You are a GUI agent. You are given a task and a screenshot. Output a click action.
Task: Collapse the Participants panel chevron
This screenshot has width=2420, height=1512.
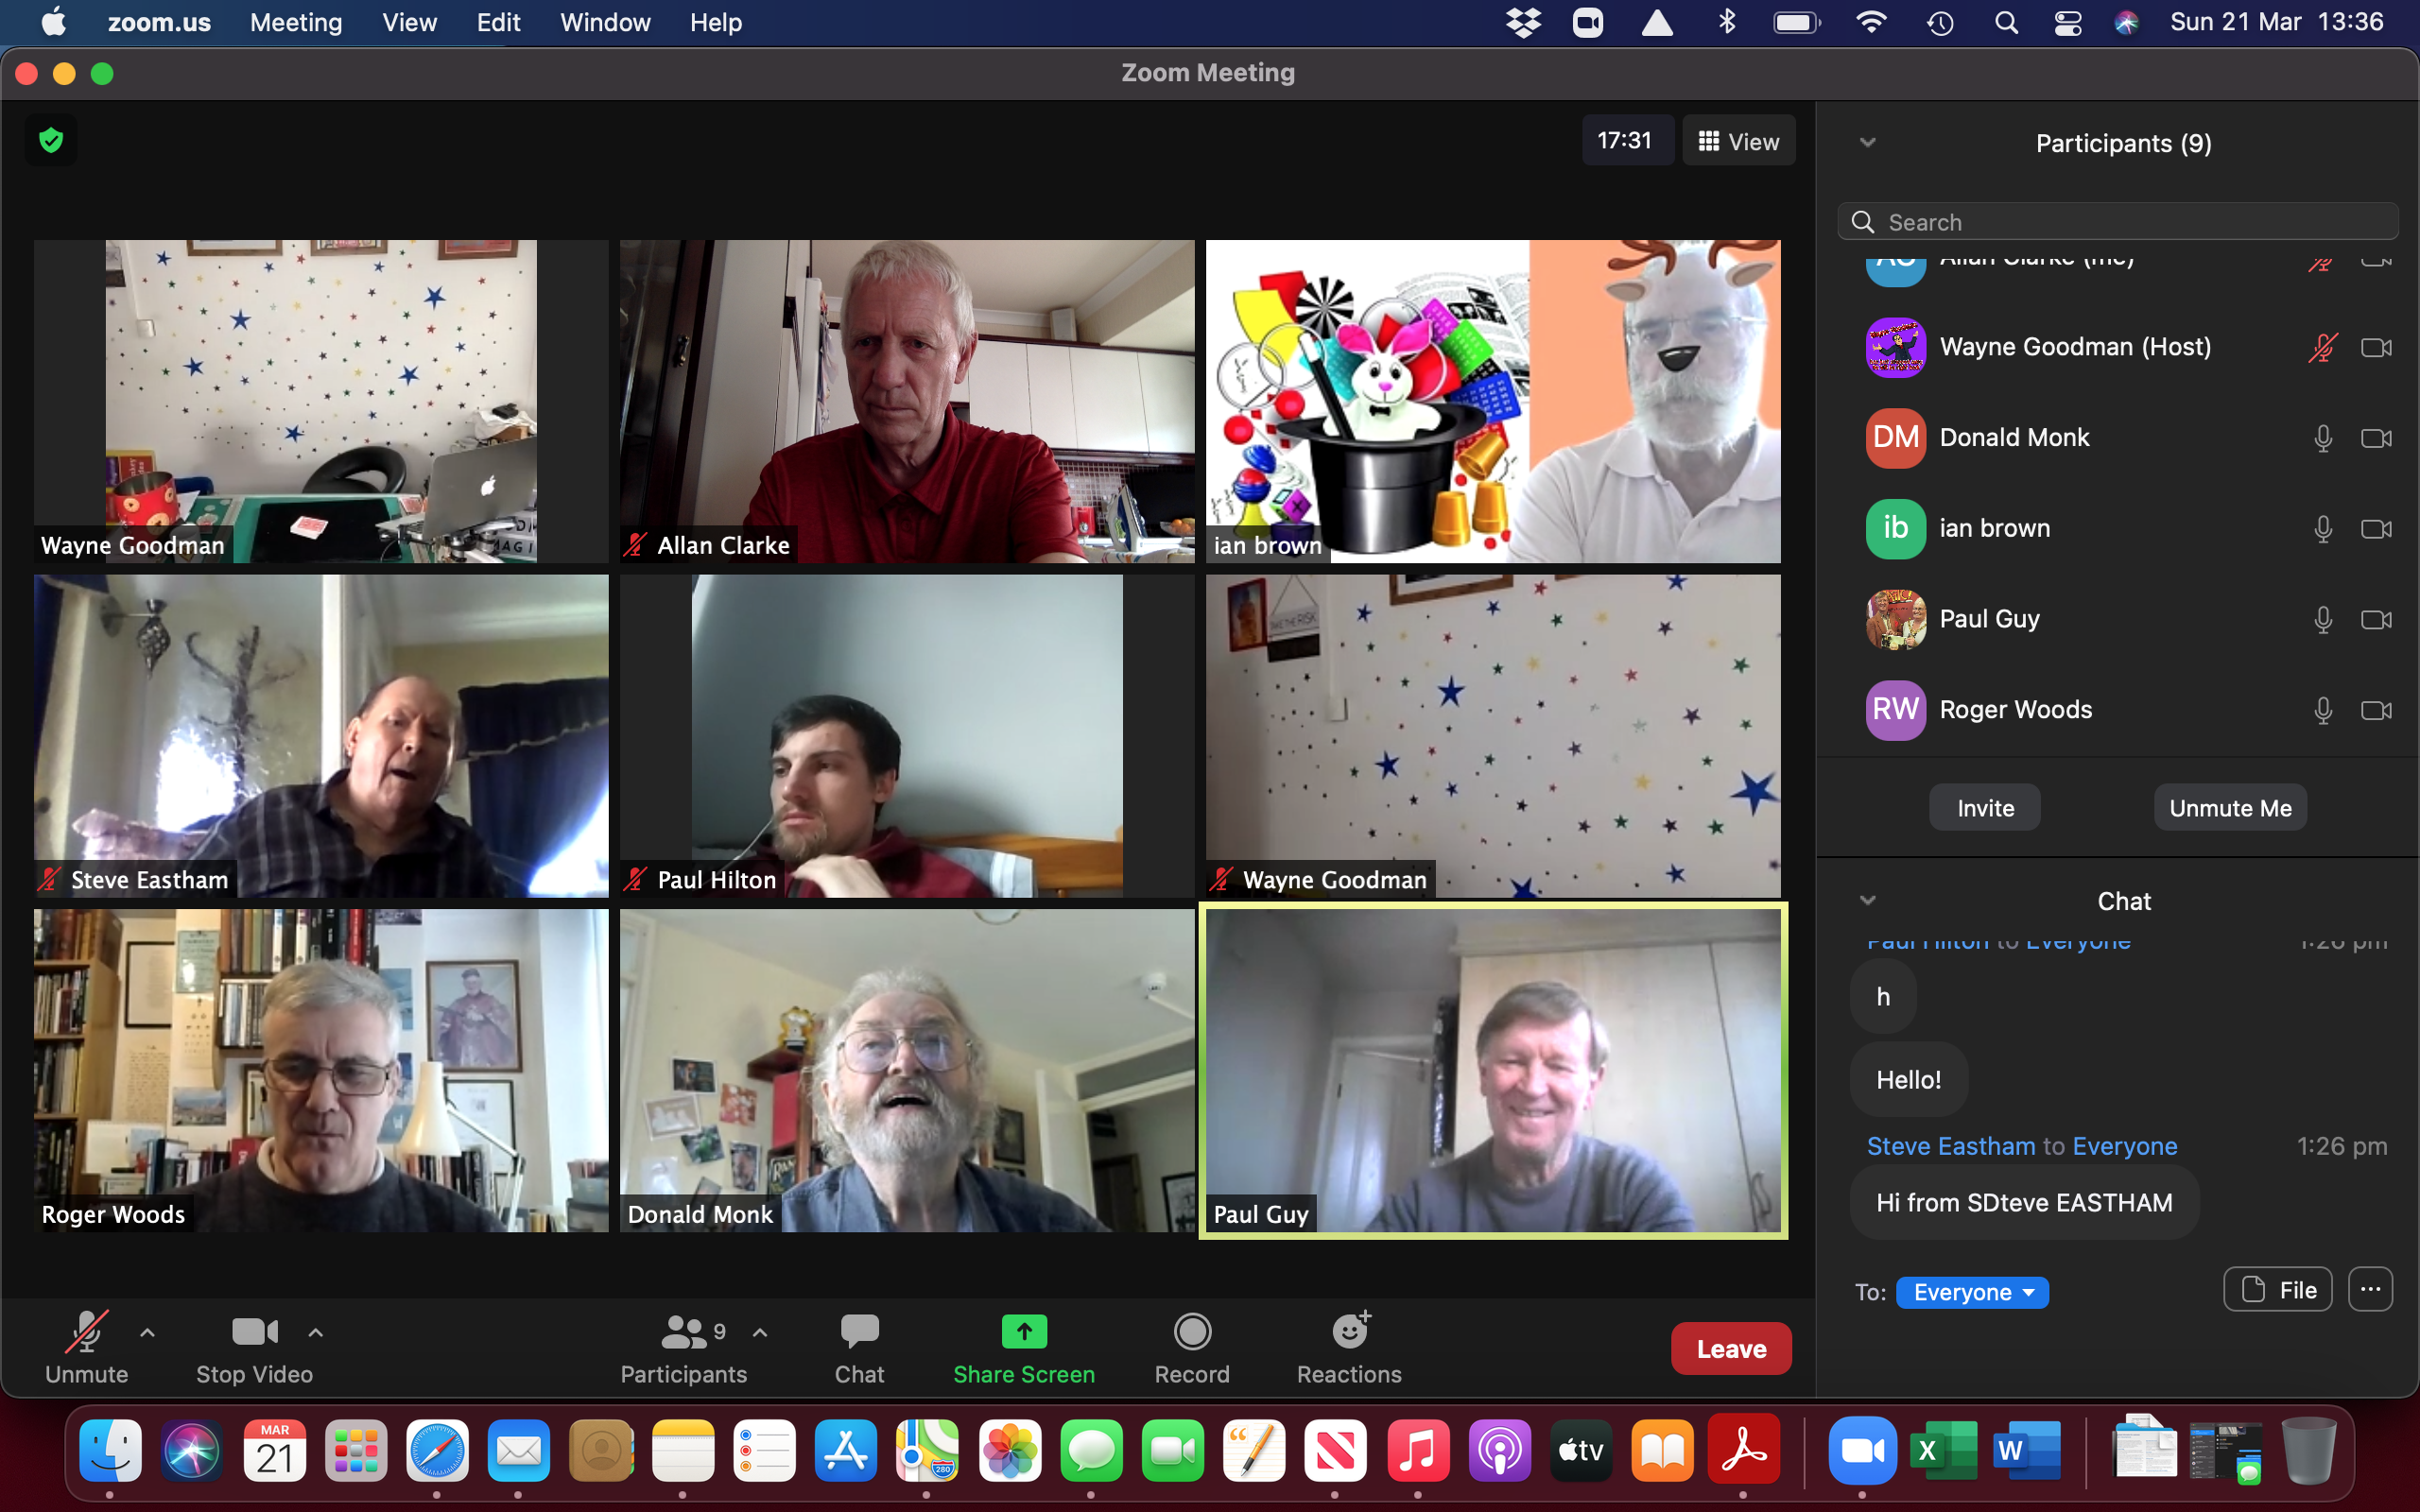point(1867,143)
